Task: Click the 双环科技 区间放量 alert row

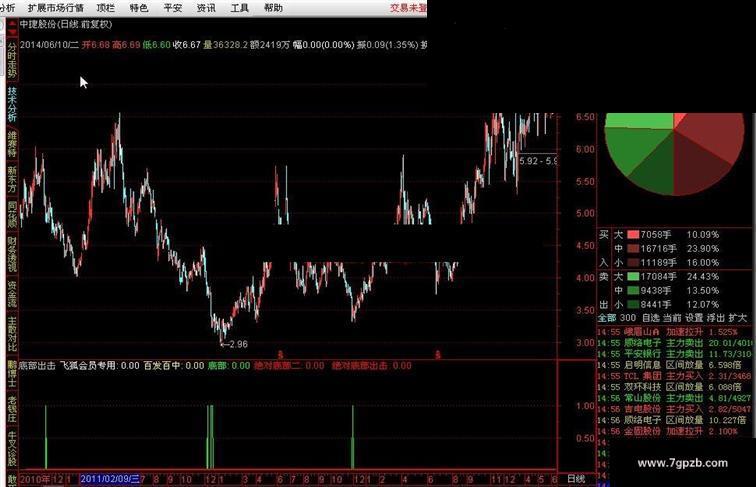Action: (x=675, y=387)
